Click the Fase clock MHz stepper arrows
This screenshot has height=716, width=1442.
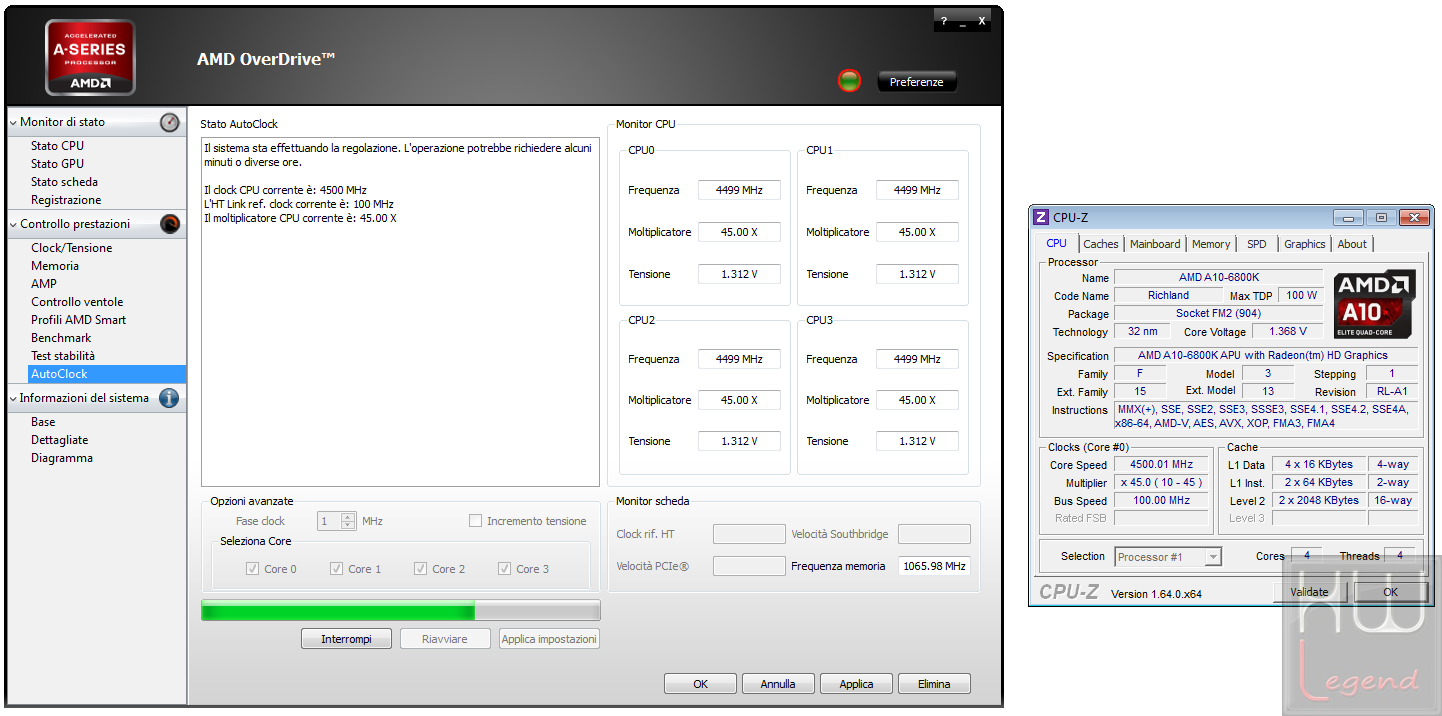click(348, 521)
